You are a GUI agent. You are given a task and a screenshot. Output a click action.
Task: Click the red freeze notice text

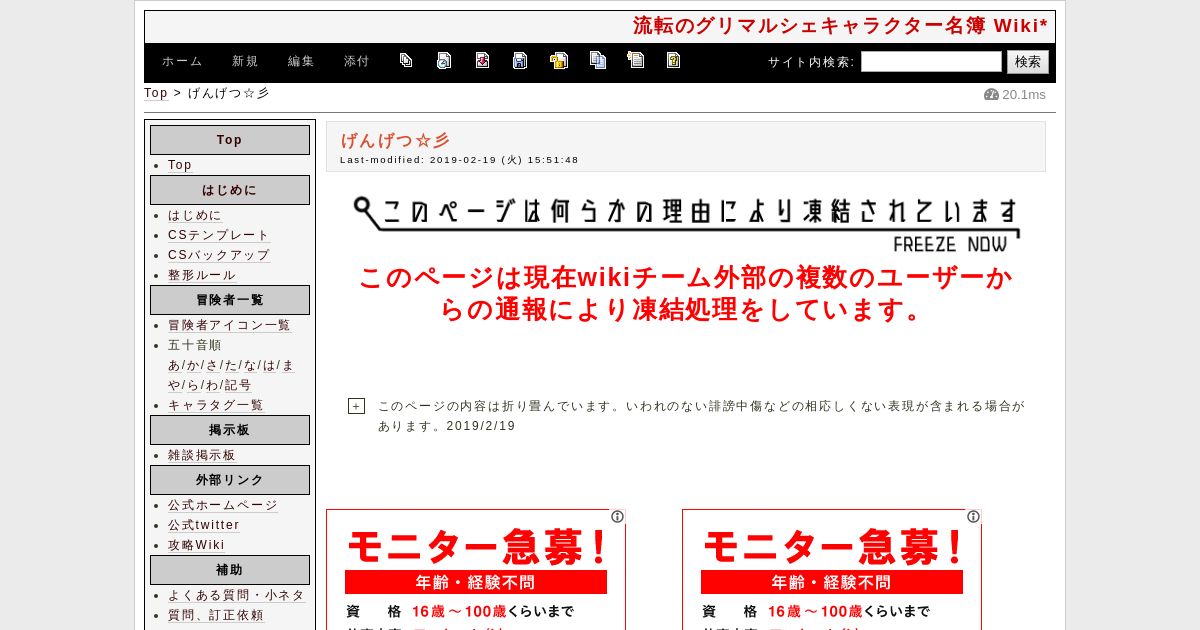point(686,294)
